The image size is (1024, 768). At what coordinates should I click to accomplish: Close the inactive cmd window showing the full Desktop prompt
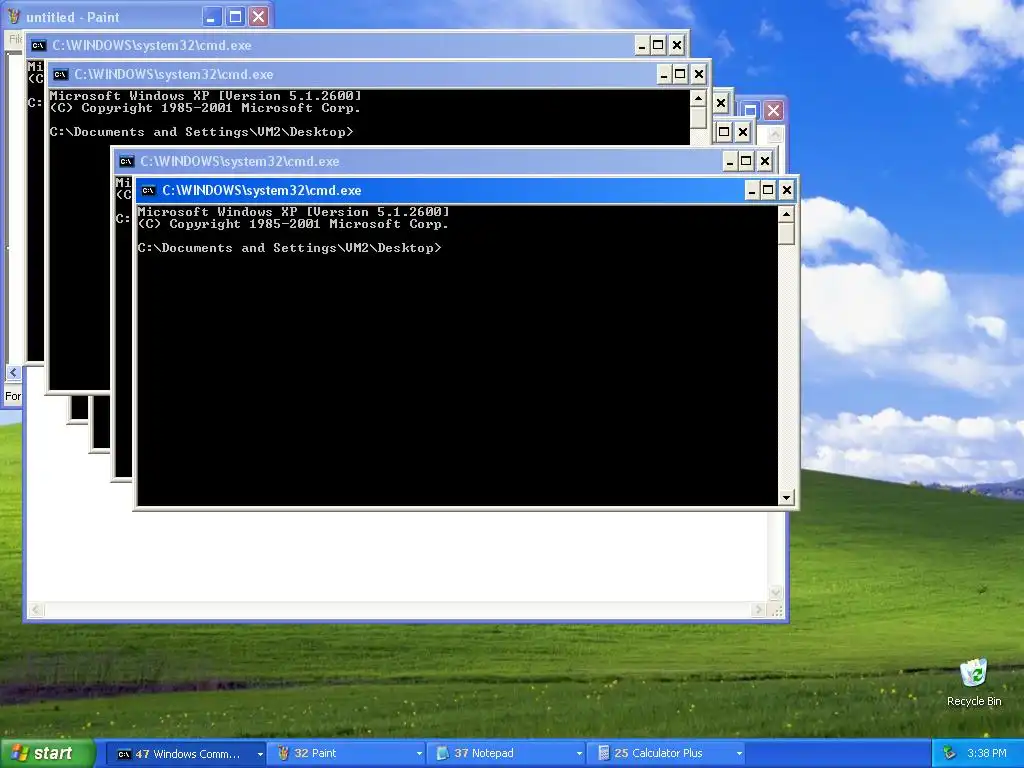pos(698,74)
